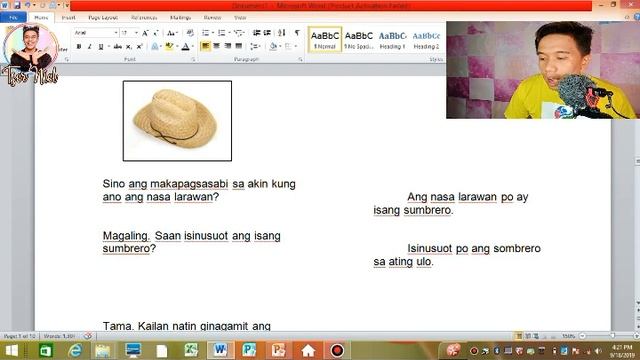Image resolution: width=640 pixels, height=360 pixels.
Task: Open PowerPoint from the taskbar
Action: pos(278,350)
